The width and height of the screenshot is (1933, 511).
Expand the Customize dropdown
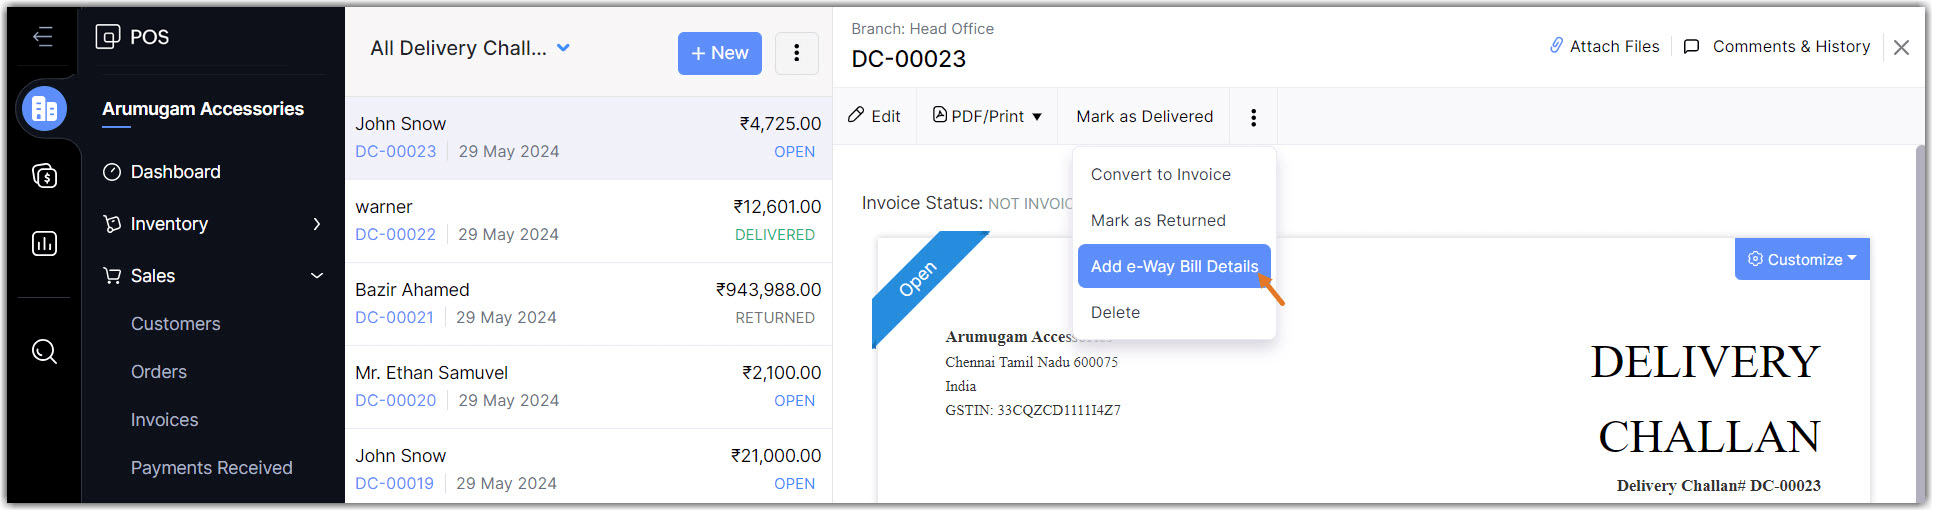(1801, 259)
